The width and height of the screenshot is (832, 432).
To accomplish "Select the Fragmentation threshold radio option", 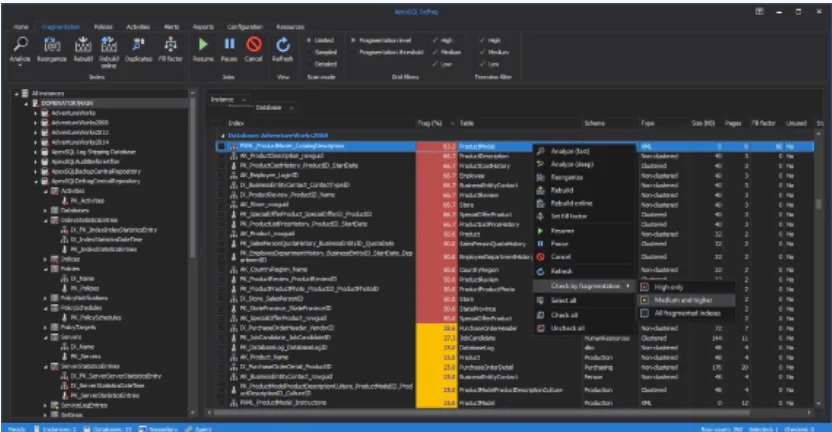I will (353, 52).
